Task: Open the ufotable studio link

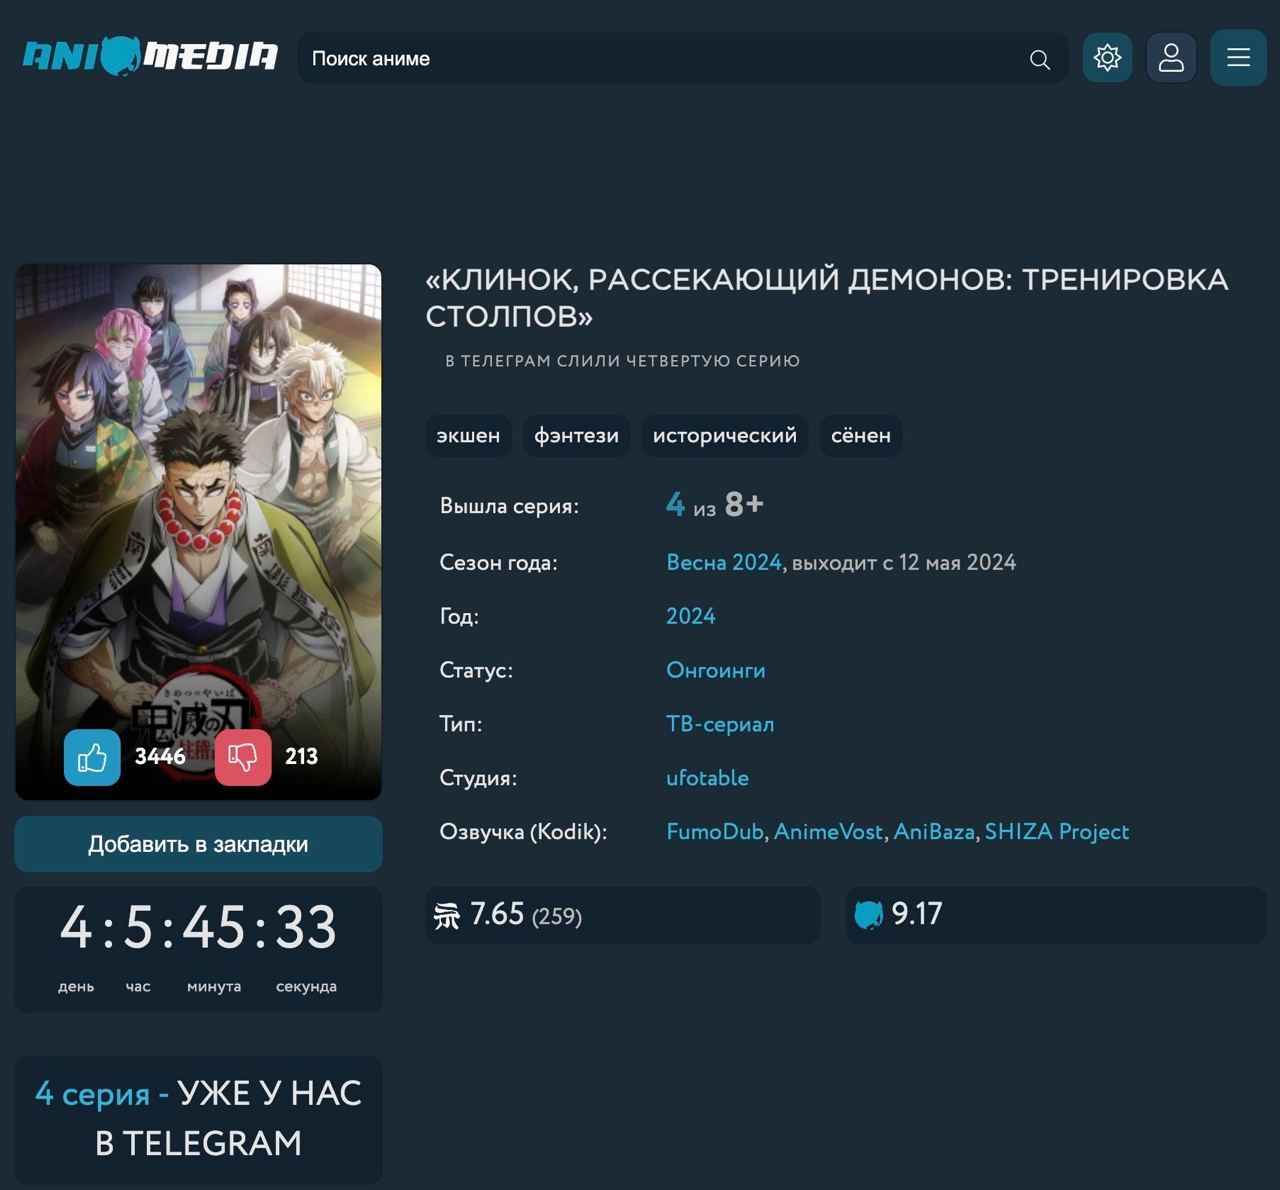Action: 707,778
